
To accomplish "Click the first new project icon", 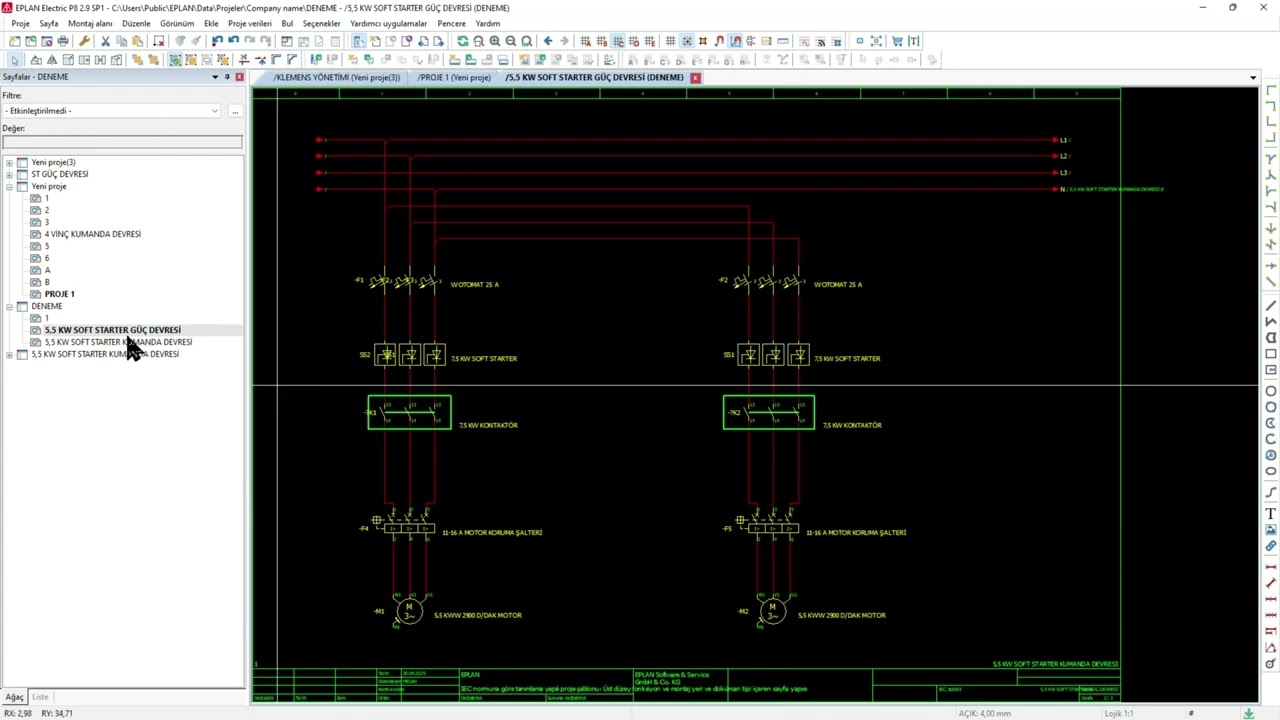I will (14, 41).
